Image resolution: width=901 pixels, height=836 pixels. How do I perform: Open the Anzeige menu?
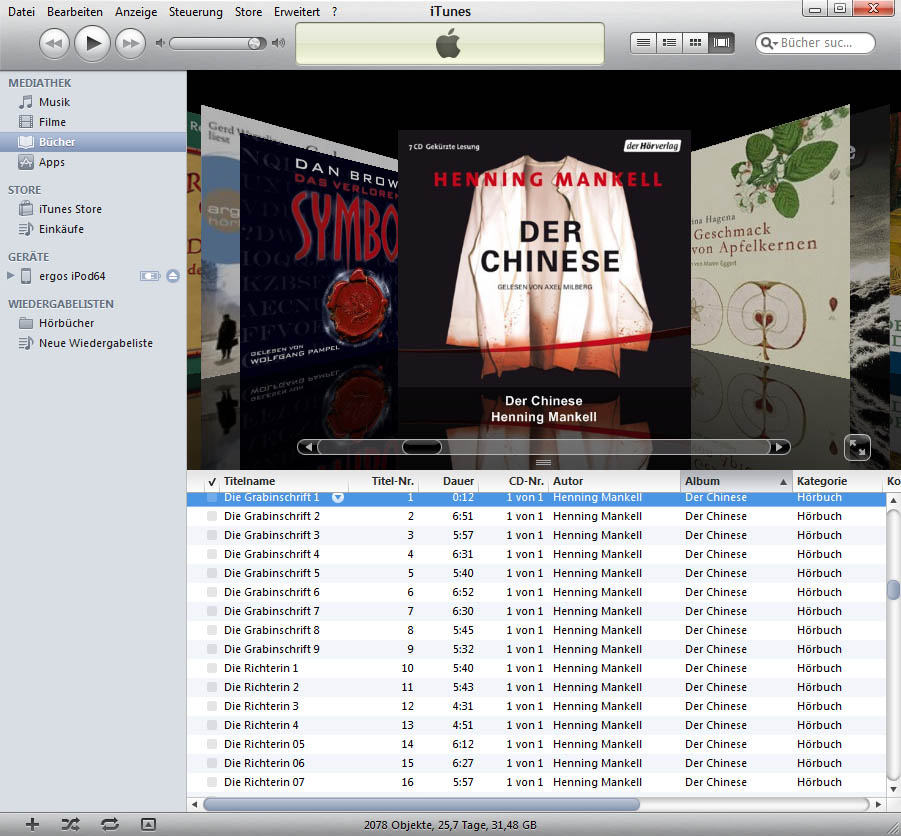(136, 11)
